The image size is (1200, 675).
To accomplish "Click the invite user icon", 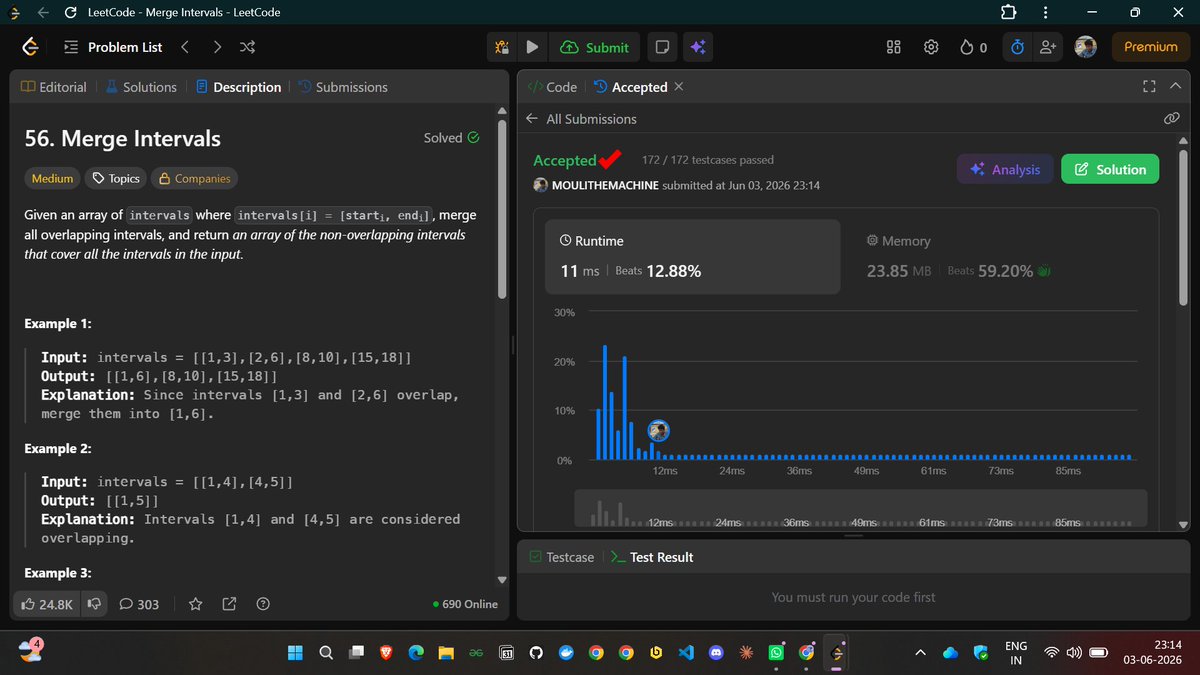I will [x=1048, y=47].
